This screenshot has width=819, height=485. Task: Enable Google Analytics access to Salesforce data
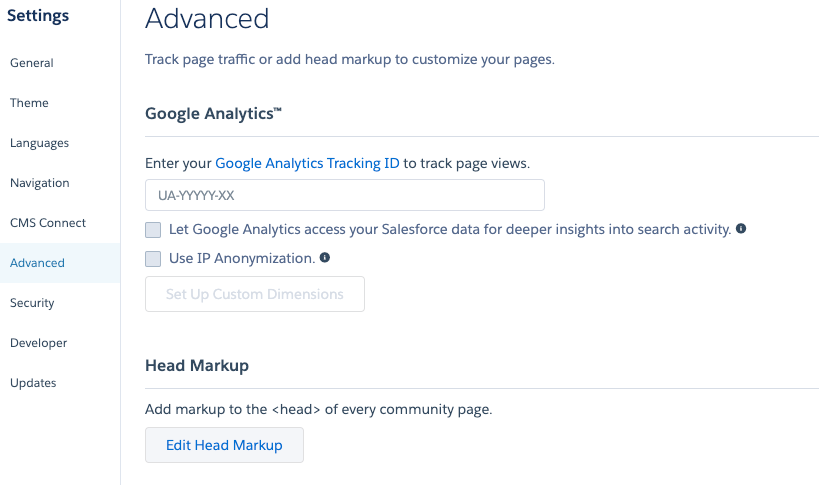(x=153, y=230)
